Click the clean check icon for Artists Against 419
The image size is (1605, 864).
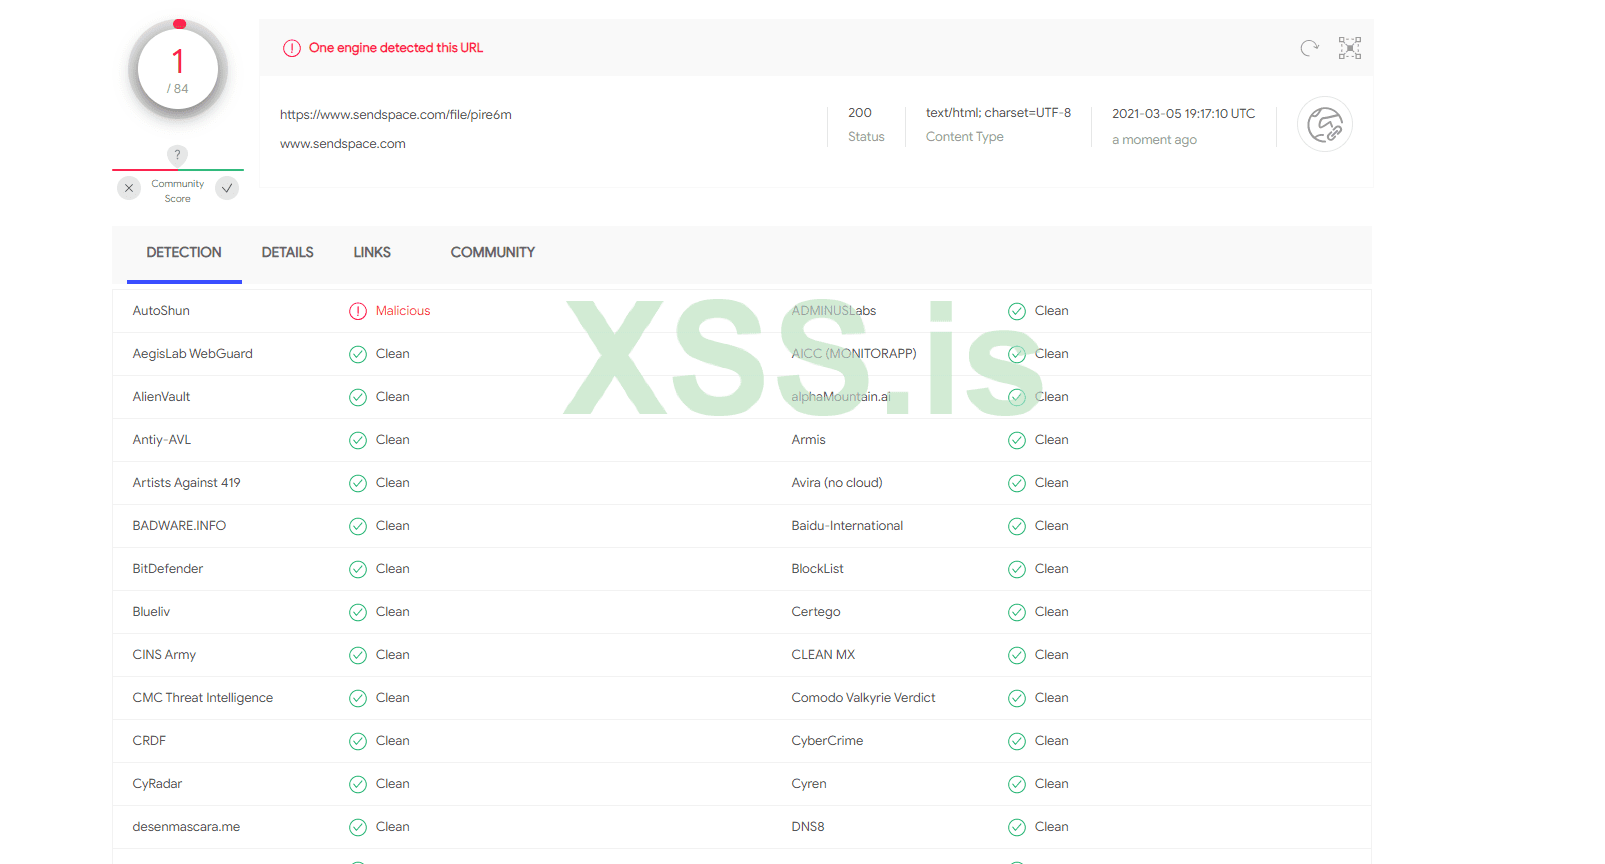tap(358, 483)
